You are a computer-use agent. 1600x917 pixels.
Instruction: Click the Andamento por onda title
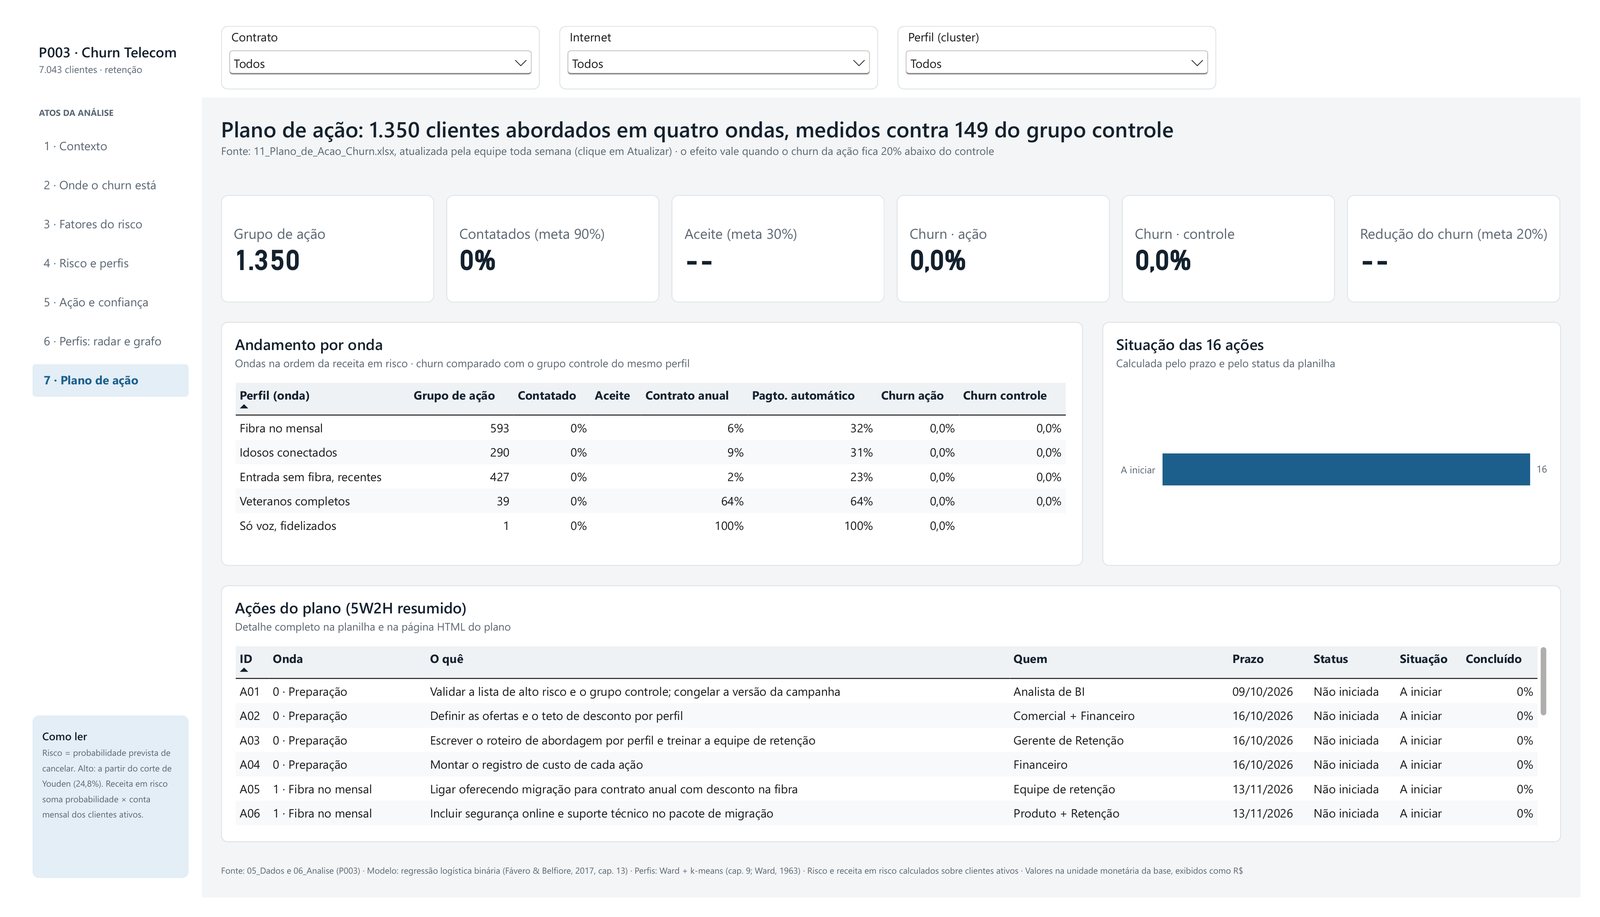[309, 345]
